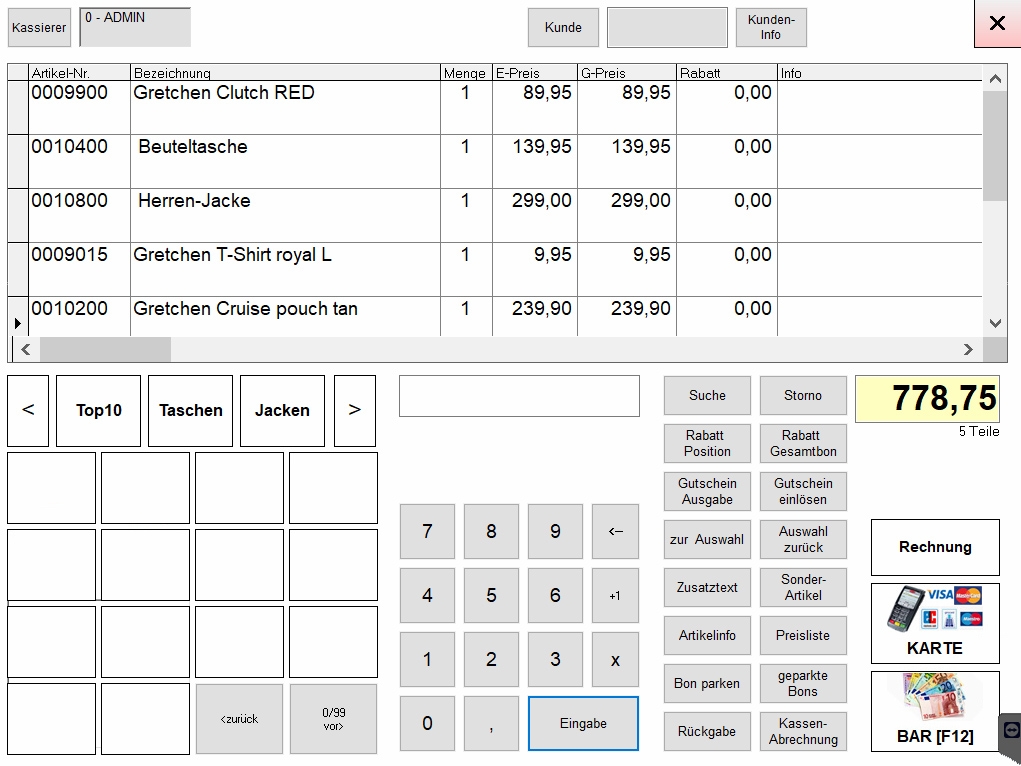
Task: Click the horizontal scroll-right arrow
Action: tap(968, 350)
